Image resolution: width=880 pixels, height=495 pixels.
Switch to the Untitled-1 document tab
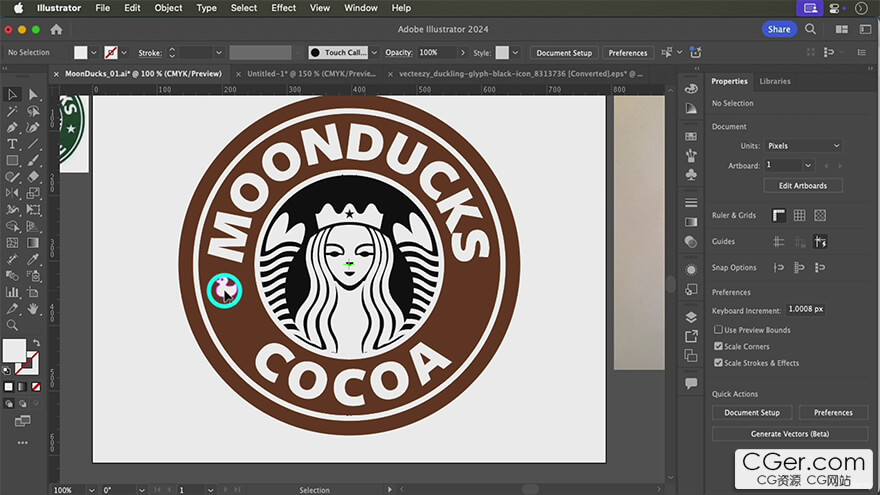(x=311, y=74)
